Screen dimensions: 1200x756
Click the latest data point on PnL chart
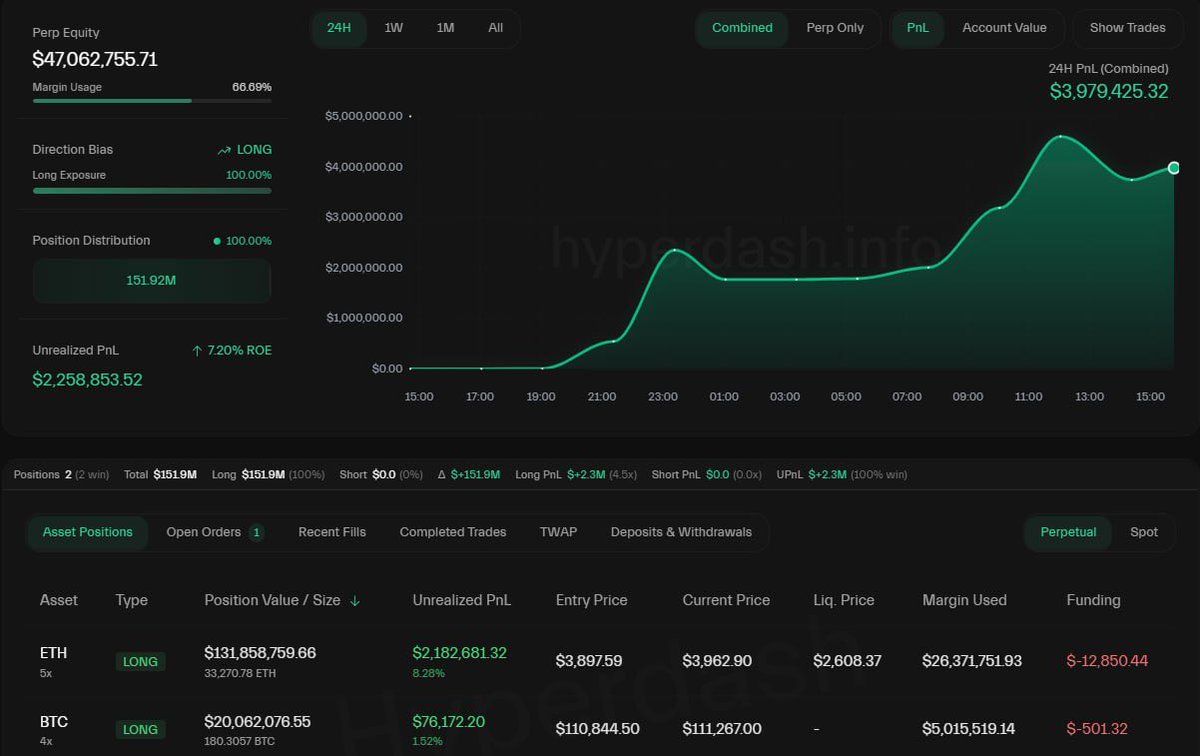(1174, 168)
